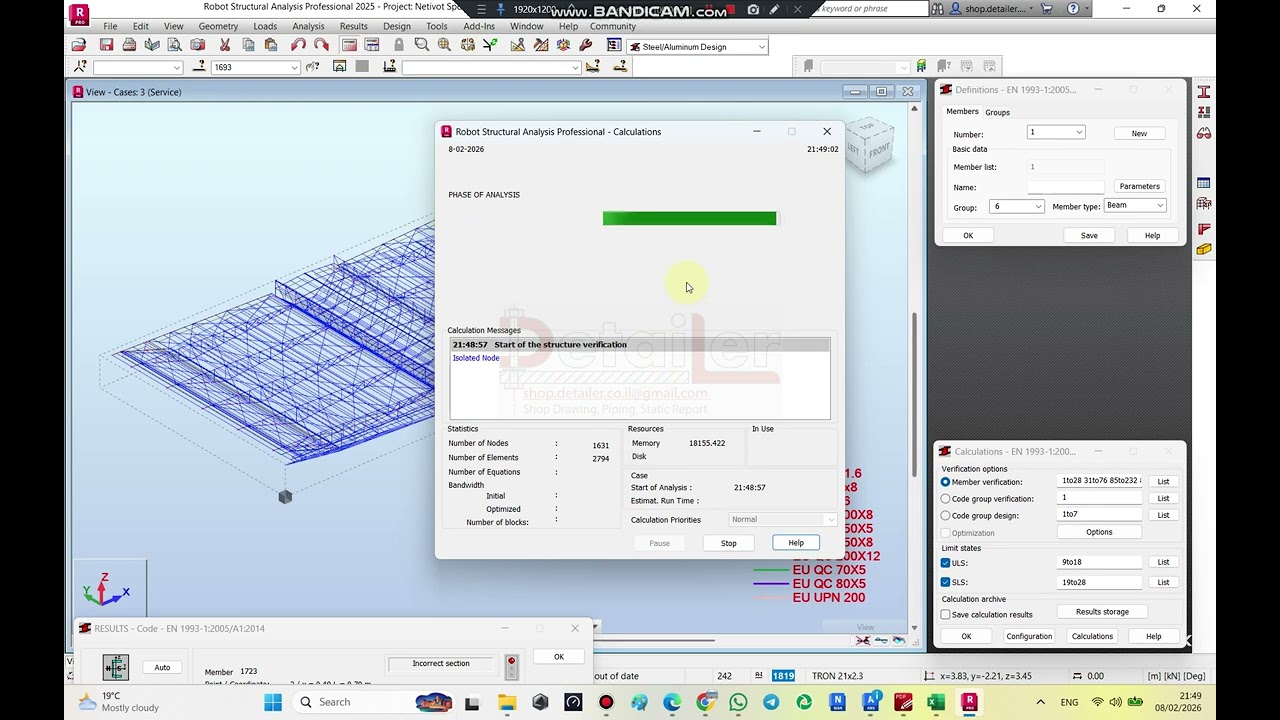Image resolution: width=1280 pixels, height=720 pixels.
Task: Click the Undo arrow icon
Action: tap(298, 45)
